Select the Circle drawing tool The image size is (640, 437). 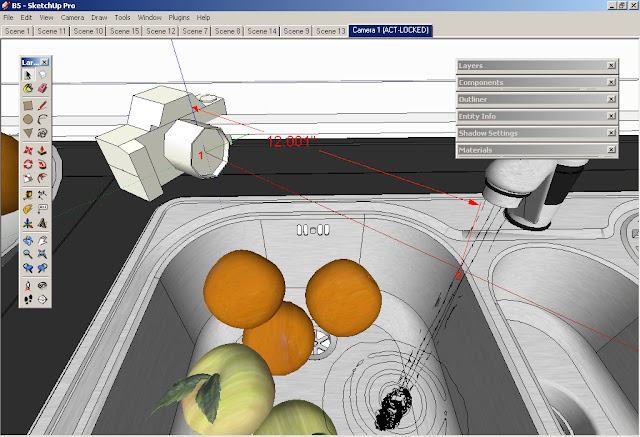[28, 120]
